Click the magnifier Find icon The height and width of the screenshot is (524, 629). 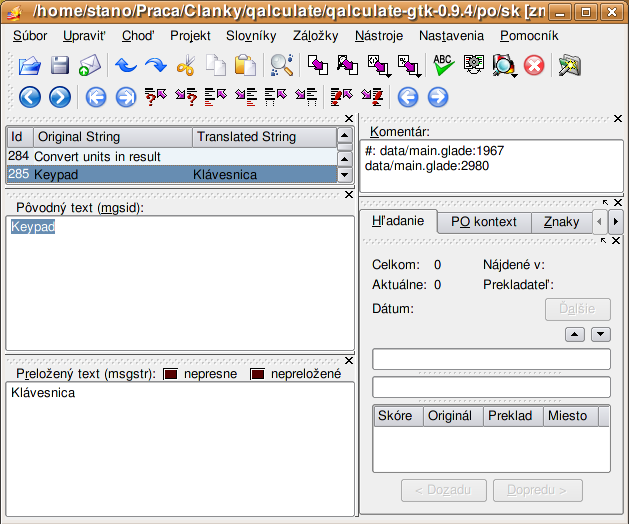coord(282,67)
